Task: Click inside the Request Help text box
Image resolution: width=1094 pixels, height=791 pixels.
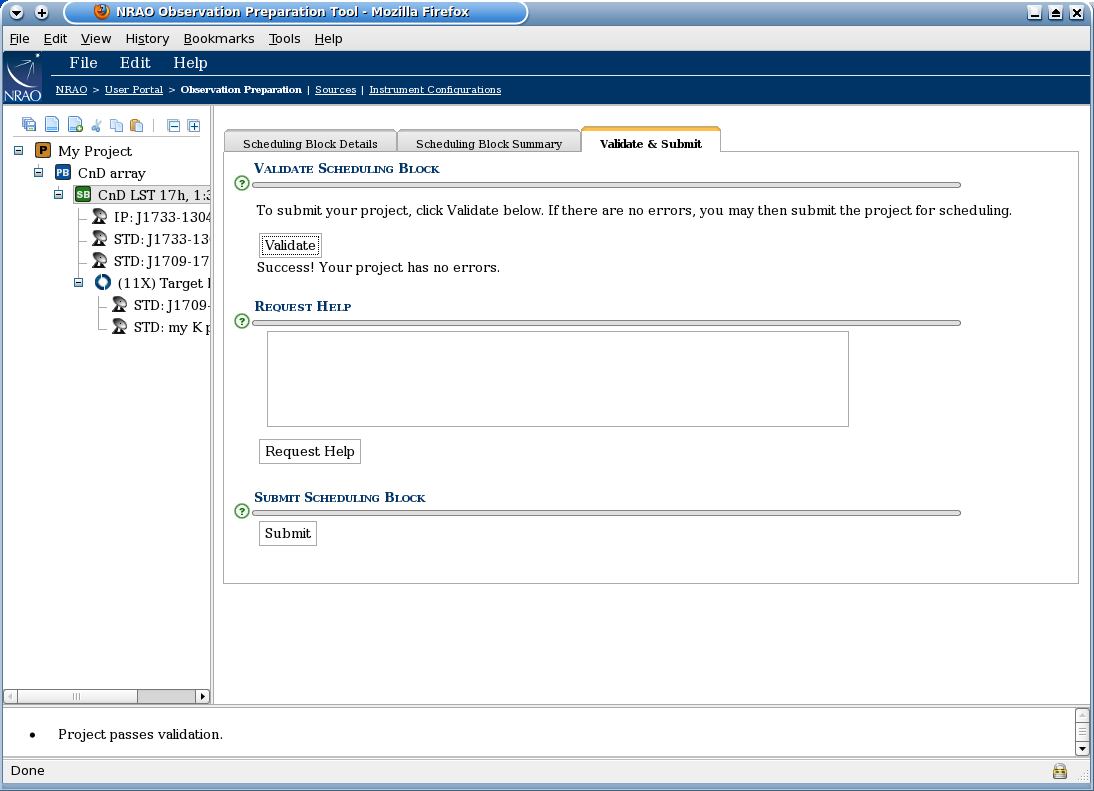Action: [557, 378]
